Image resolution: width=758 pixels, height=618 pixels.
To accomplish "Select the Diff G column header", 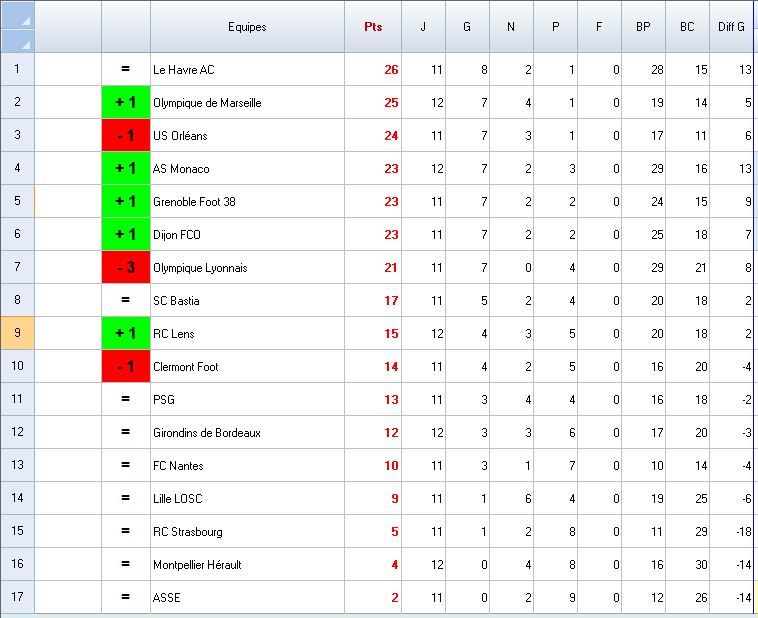I will pyautogui.click(x=732, y=27).
